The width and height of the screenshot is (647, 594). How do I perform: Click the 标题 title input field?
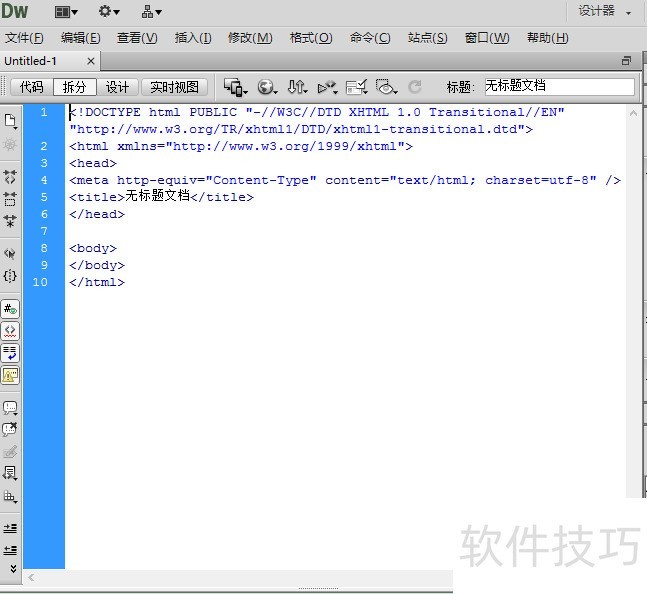560,87
